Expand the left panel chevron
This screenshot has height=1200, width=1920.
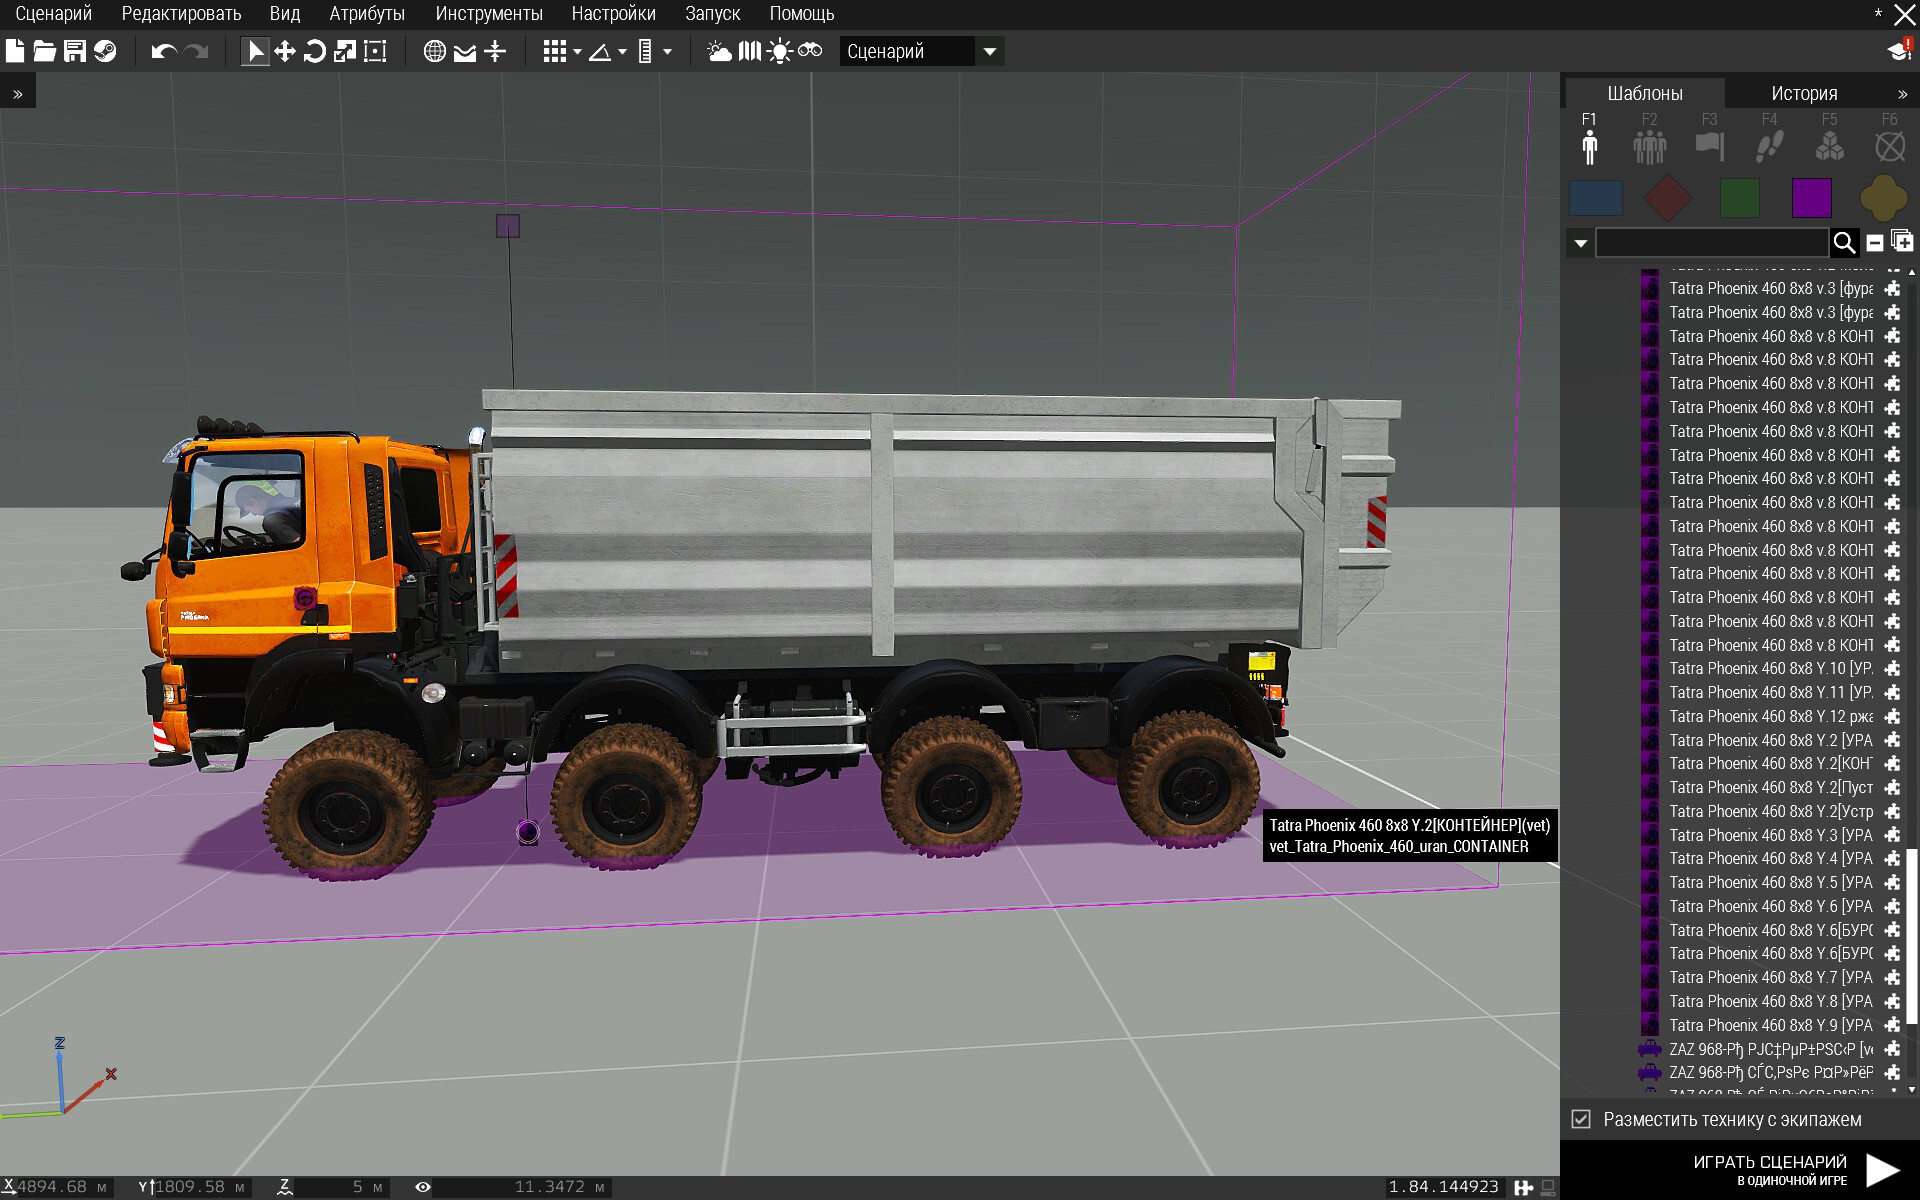17,94
